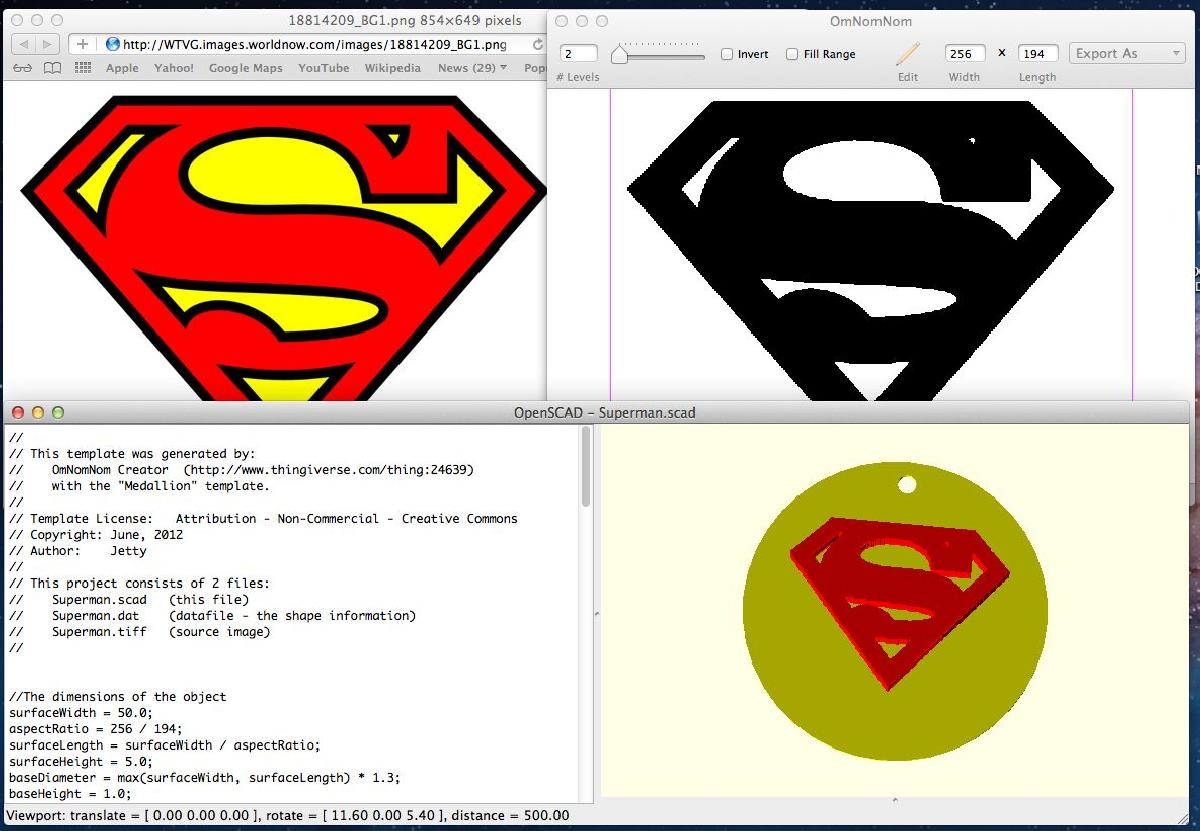Click the '// Author: Jetty' comment line
The image size is (1200, 831).
coord(78,551)
